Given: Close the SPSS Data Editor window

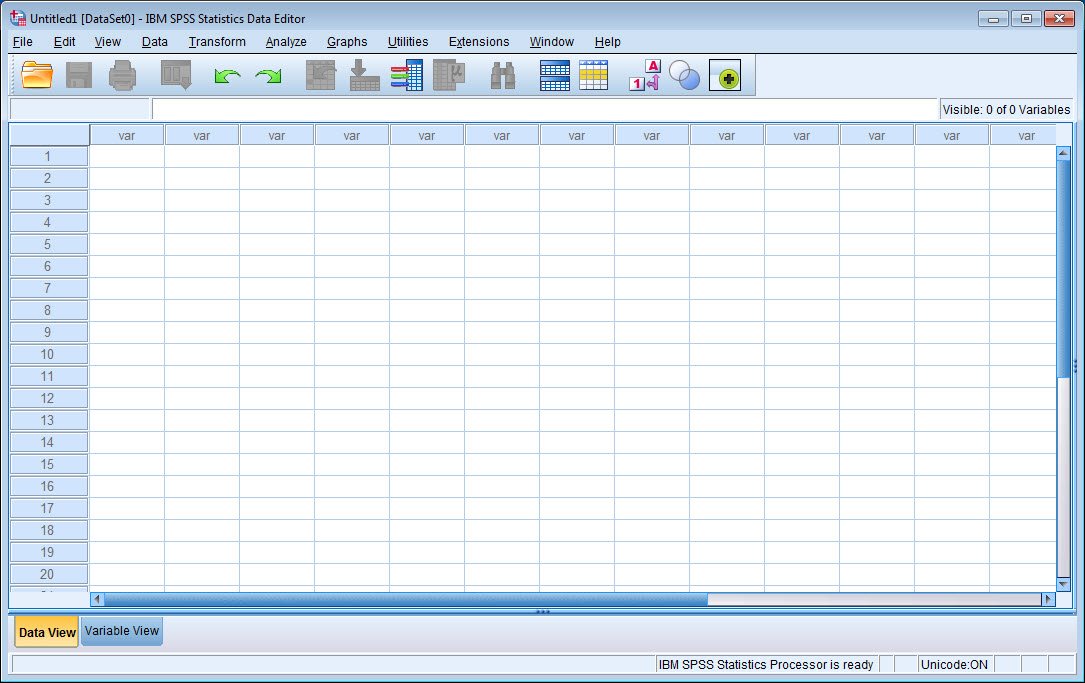Looking at the screenshot, I should click(1059, 19).
